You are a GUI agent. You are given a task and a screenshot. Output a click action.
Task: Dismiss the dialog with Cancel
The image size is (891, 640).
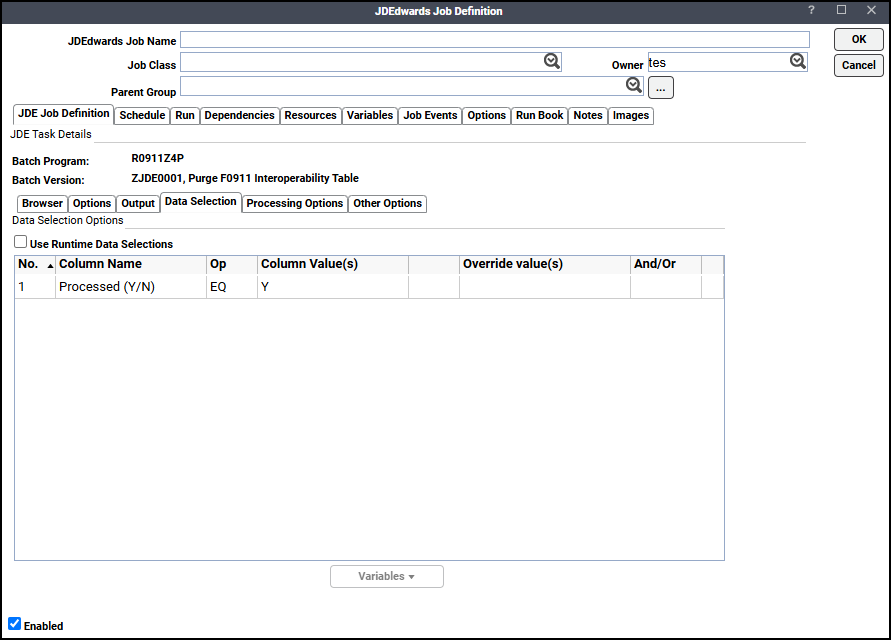pyautogui.click(x=859, y=65)
